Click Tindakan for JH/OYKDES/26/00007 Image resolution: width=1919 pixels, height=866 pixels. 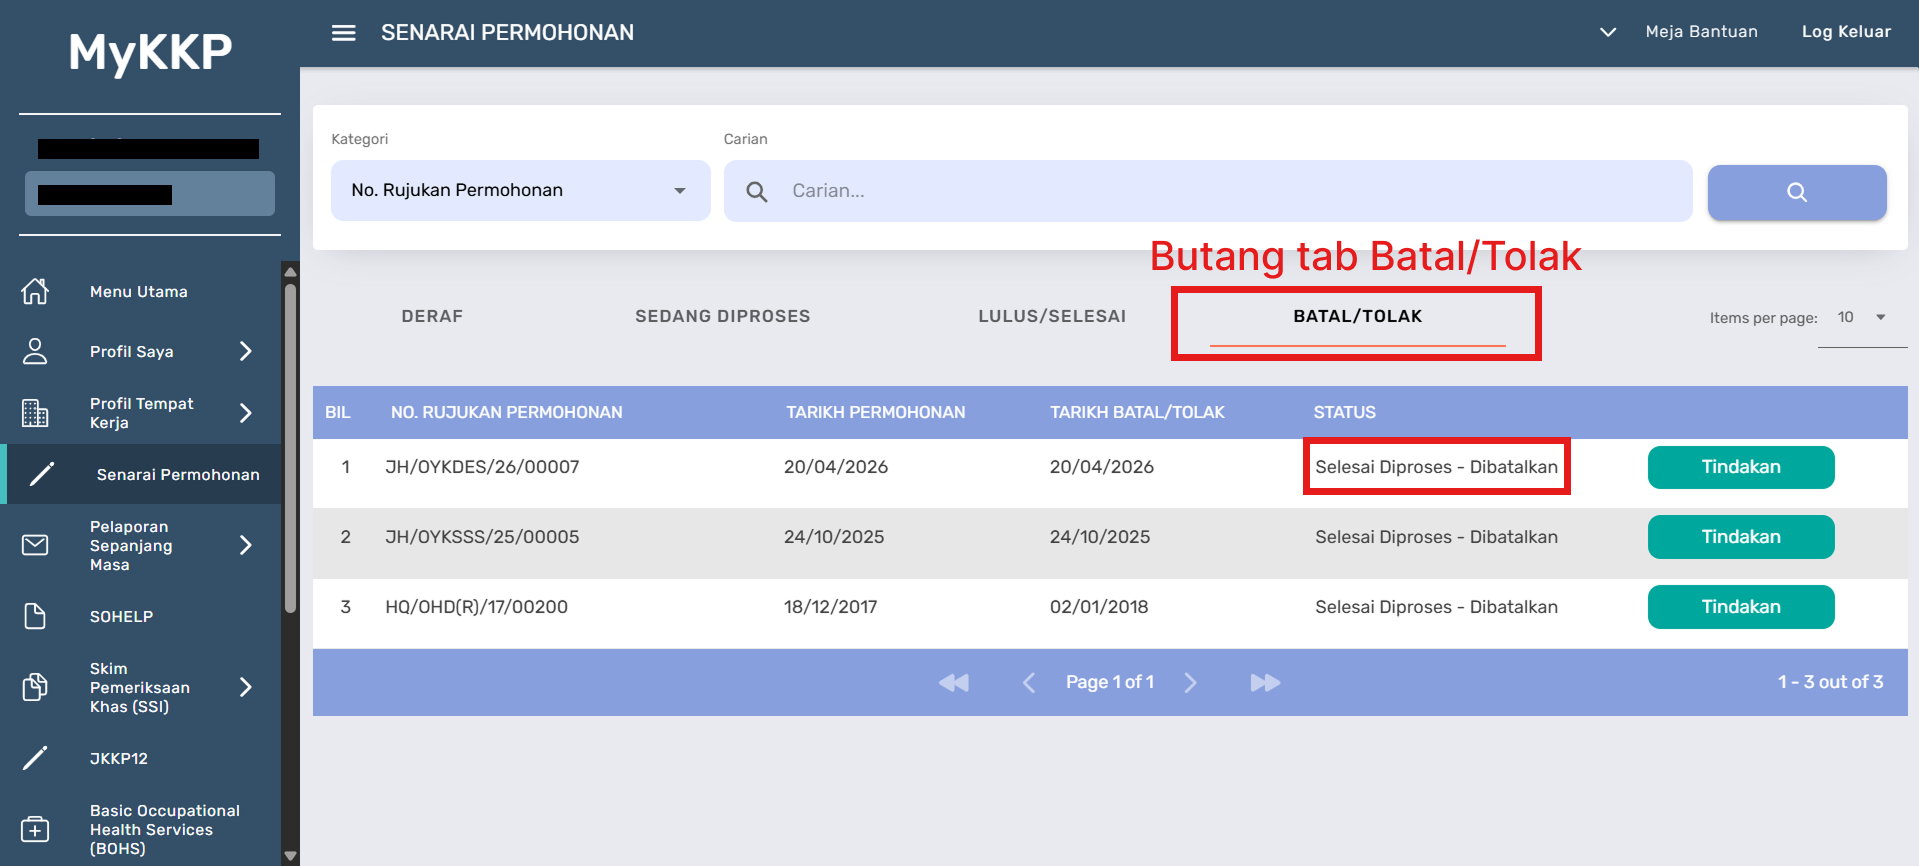(x=1740, y=467)
